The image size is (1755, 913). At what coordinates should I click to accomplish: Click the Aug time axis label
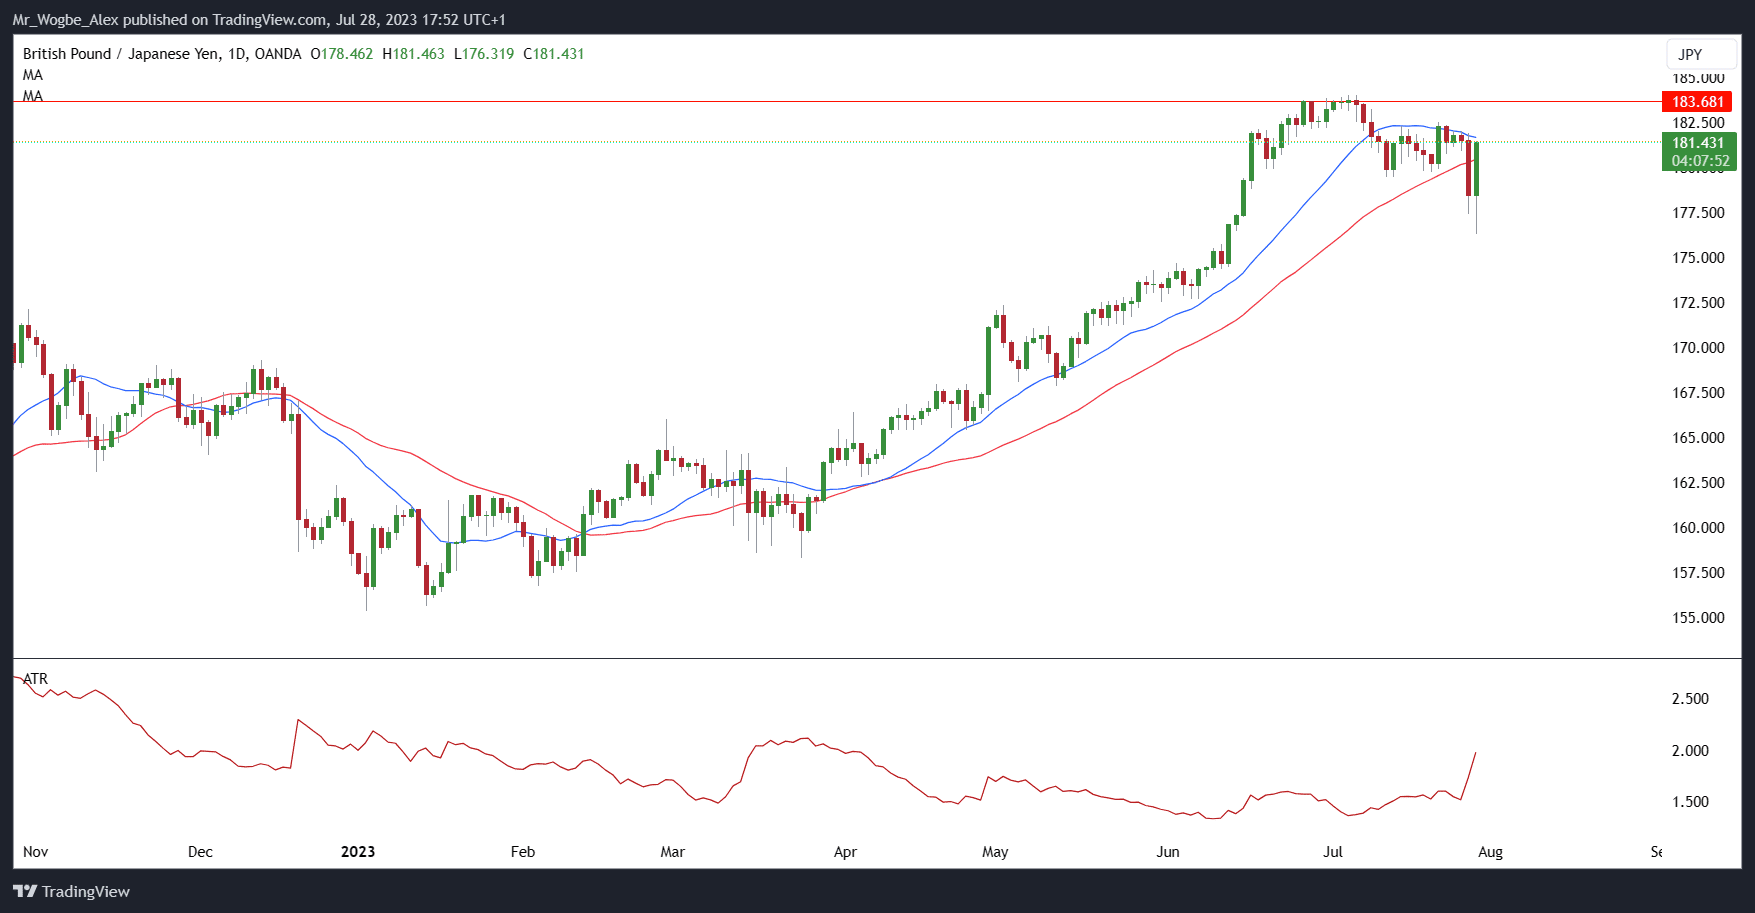click(x=1490, y=851)
